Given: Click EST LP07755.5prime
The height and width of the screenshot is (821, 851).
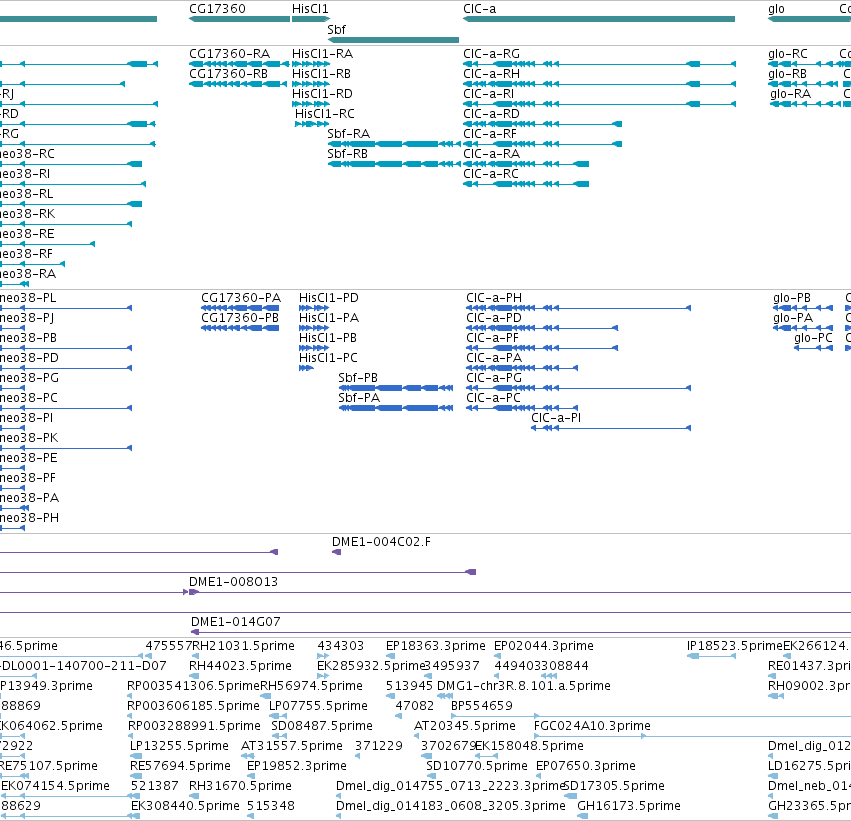Looking at the screenshot, I should 278,716.
